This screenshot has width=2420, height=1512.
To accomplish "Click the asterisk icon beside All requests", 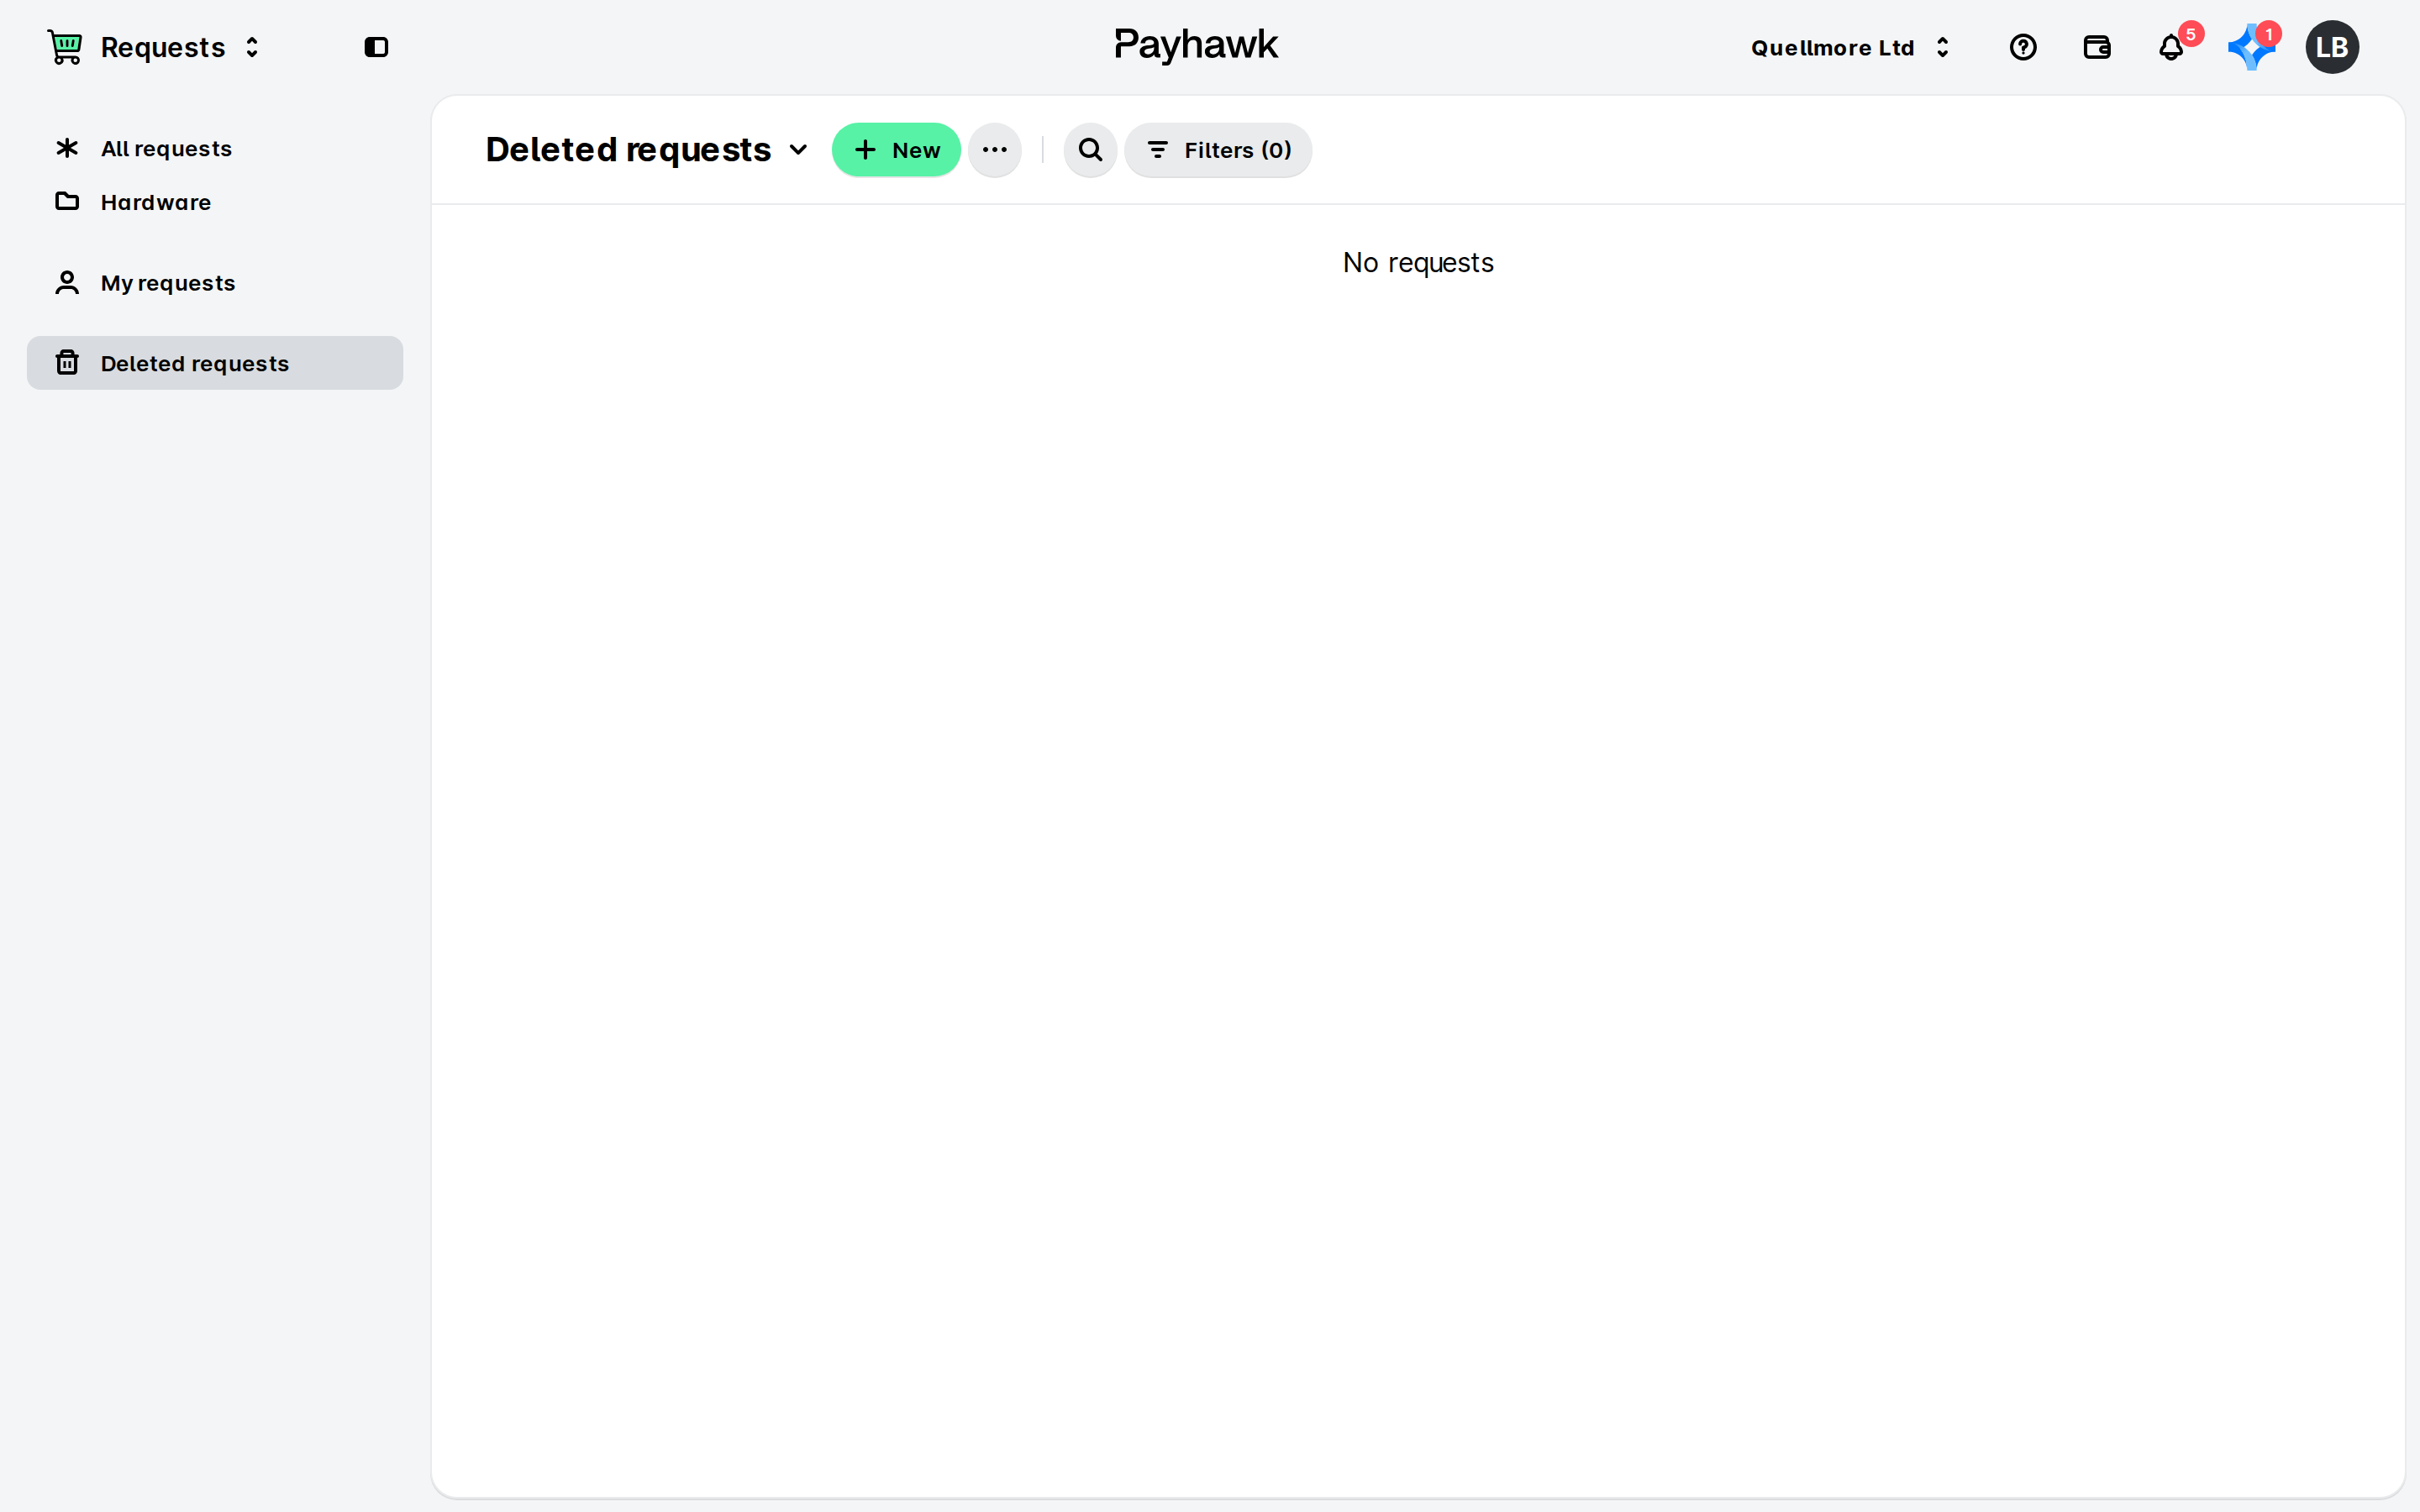I will click(67, 148).
